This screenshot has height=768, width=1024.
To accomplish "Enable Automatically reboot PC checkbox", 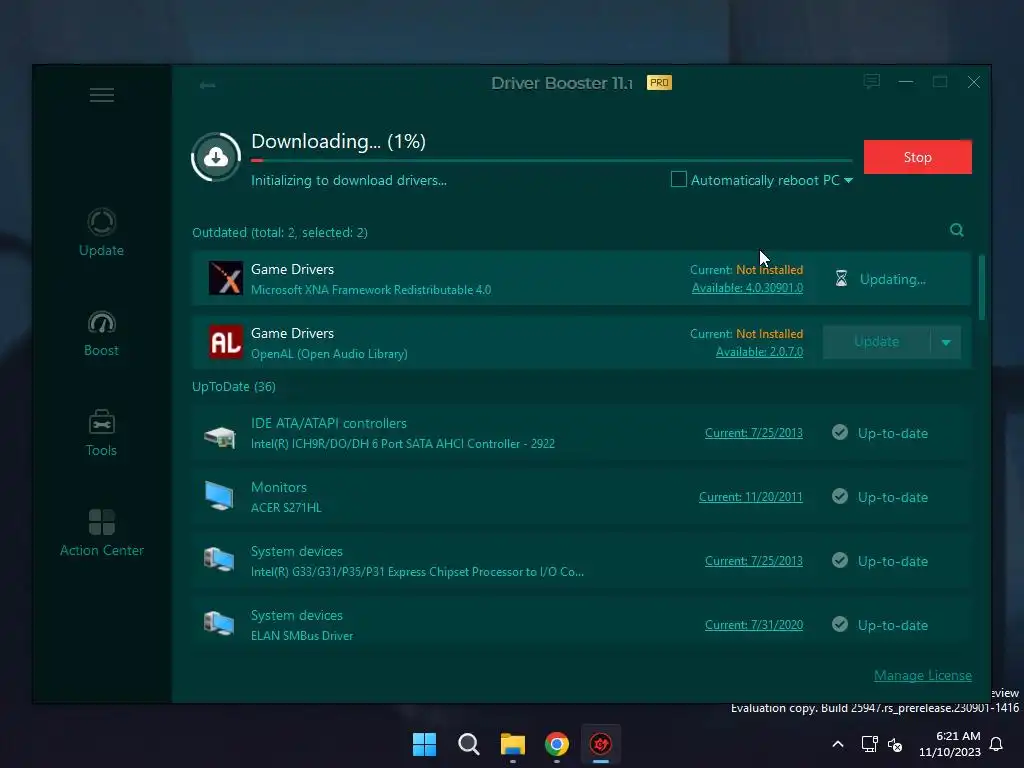I will 679,179.
